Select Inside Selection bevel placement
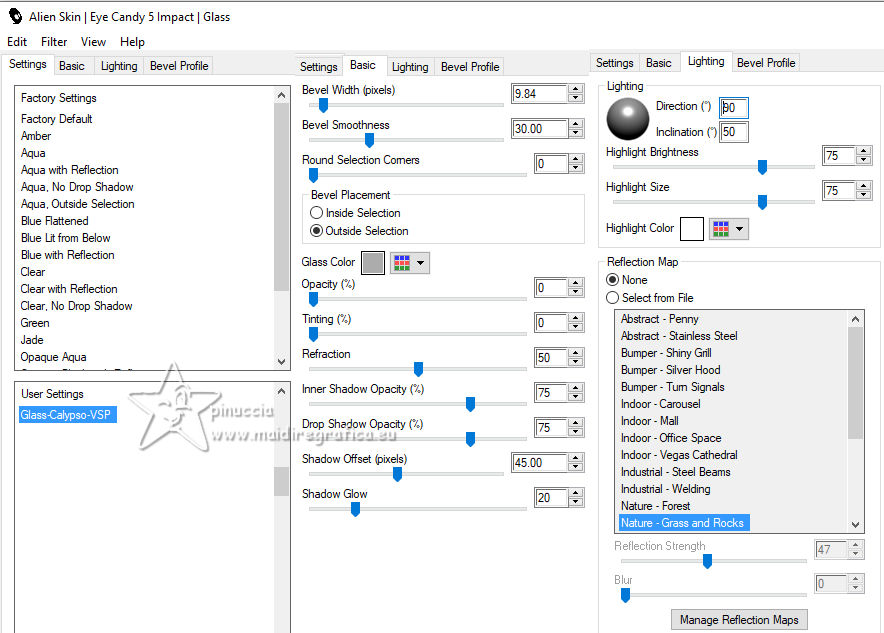Screen dimensions: 884x633 (316, 213)
